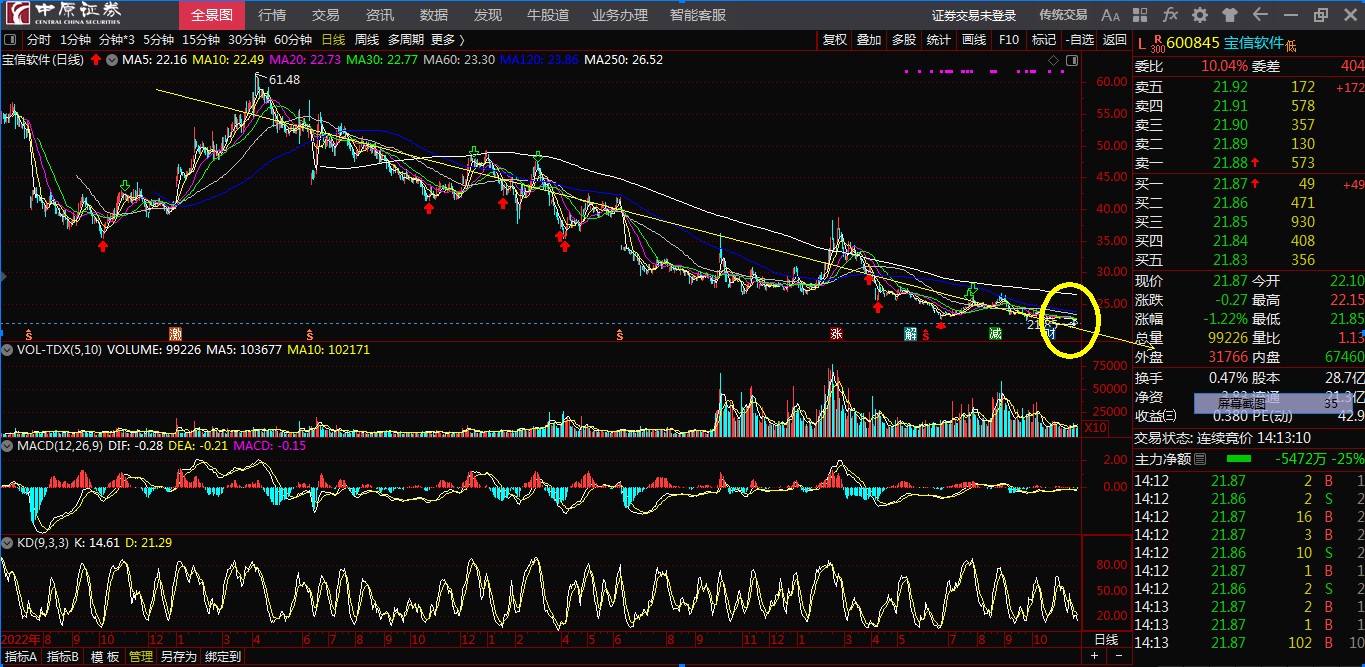Click the 指标A button
1365x667 pixels.
(x=21, y=657)
